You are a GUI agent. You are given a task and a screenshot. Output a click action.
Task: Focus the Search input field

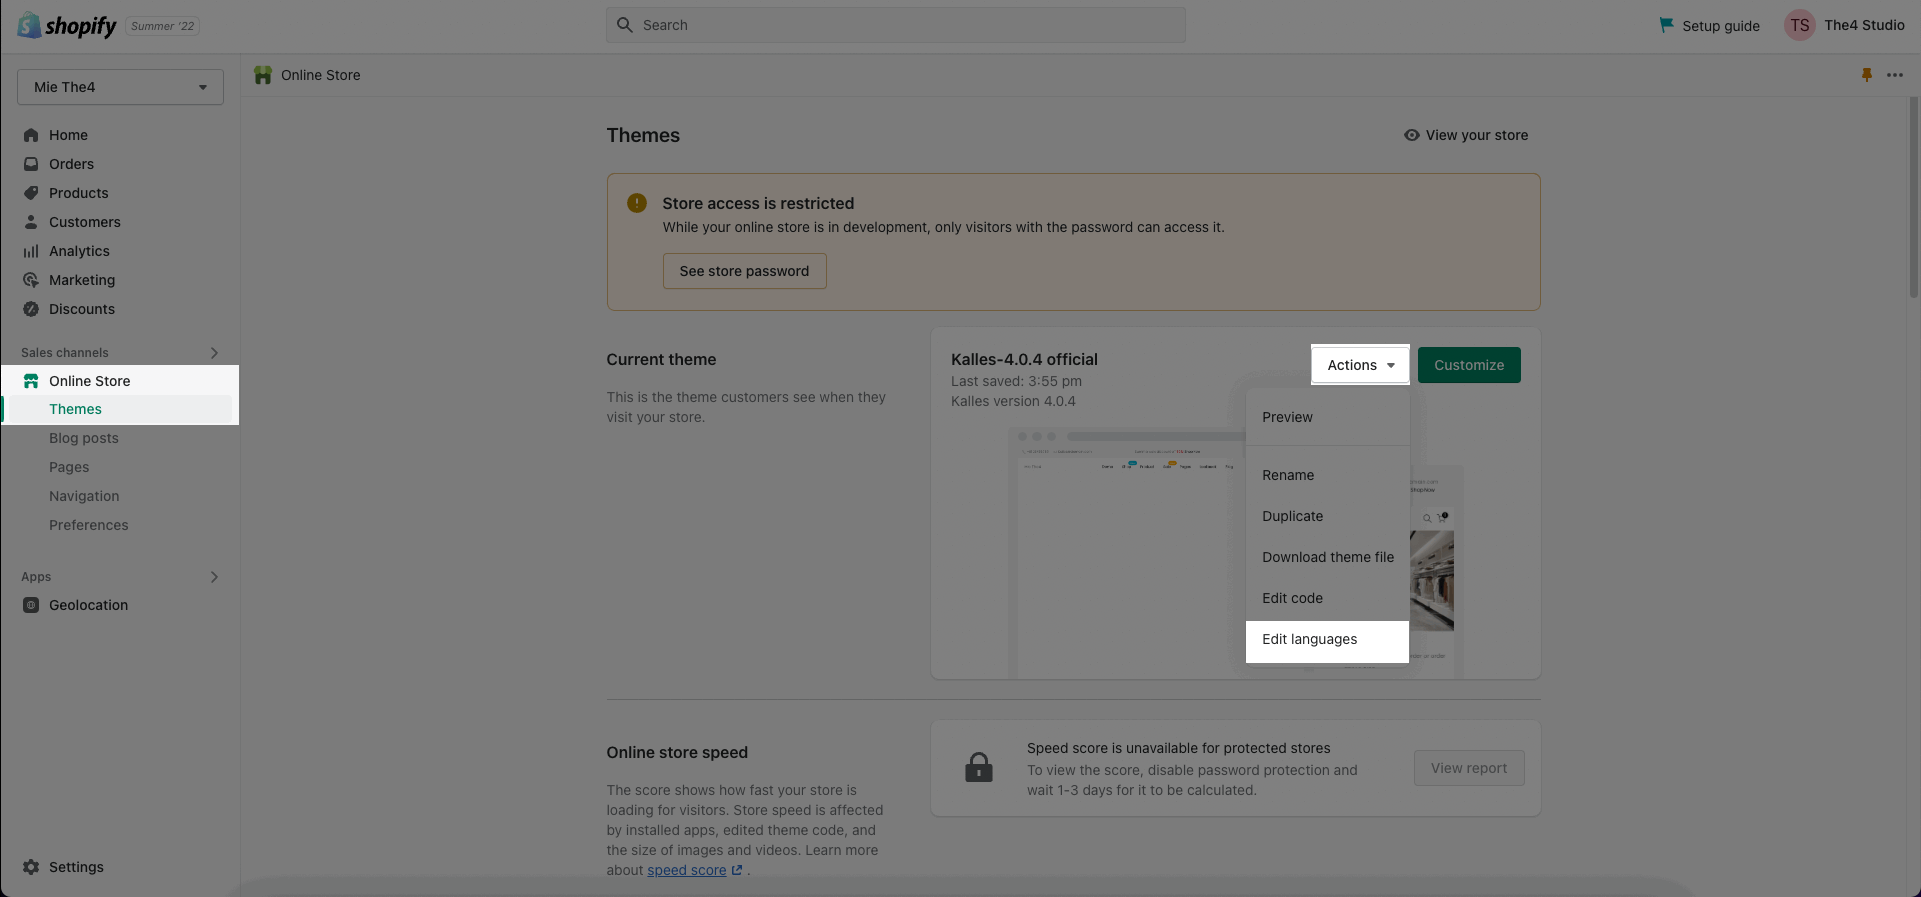(x=896, y=25)
